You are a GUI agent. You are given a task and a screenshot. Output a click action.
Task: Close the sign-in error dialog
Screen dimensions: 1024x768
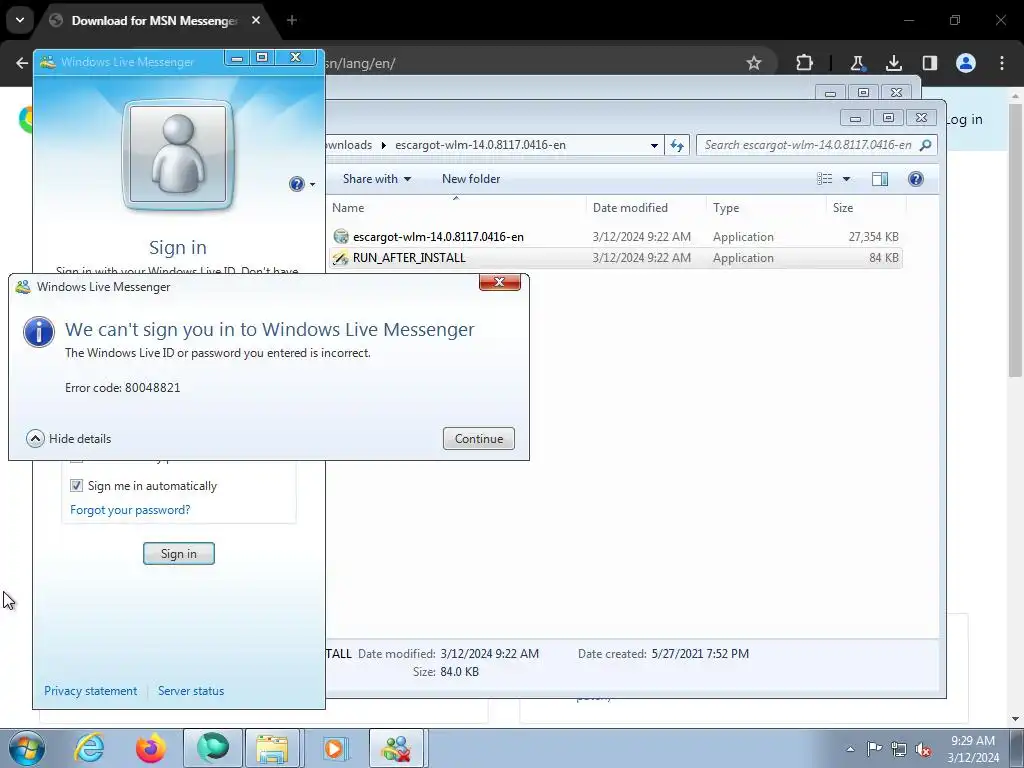pos(500,282)
